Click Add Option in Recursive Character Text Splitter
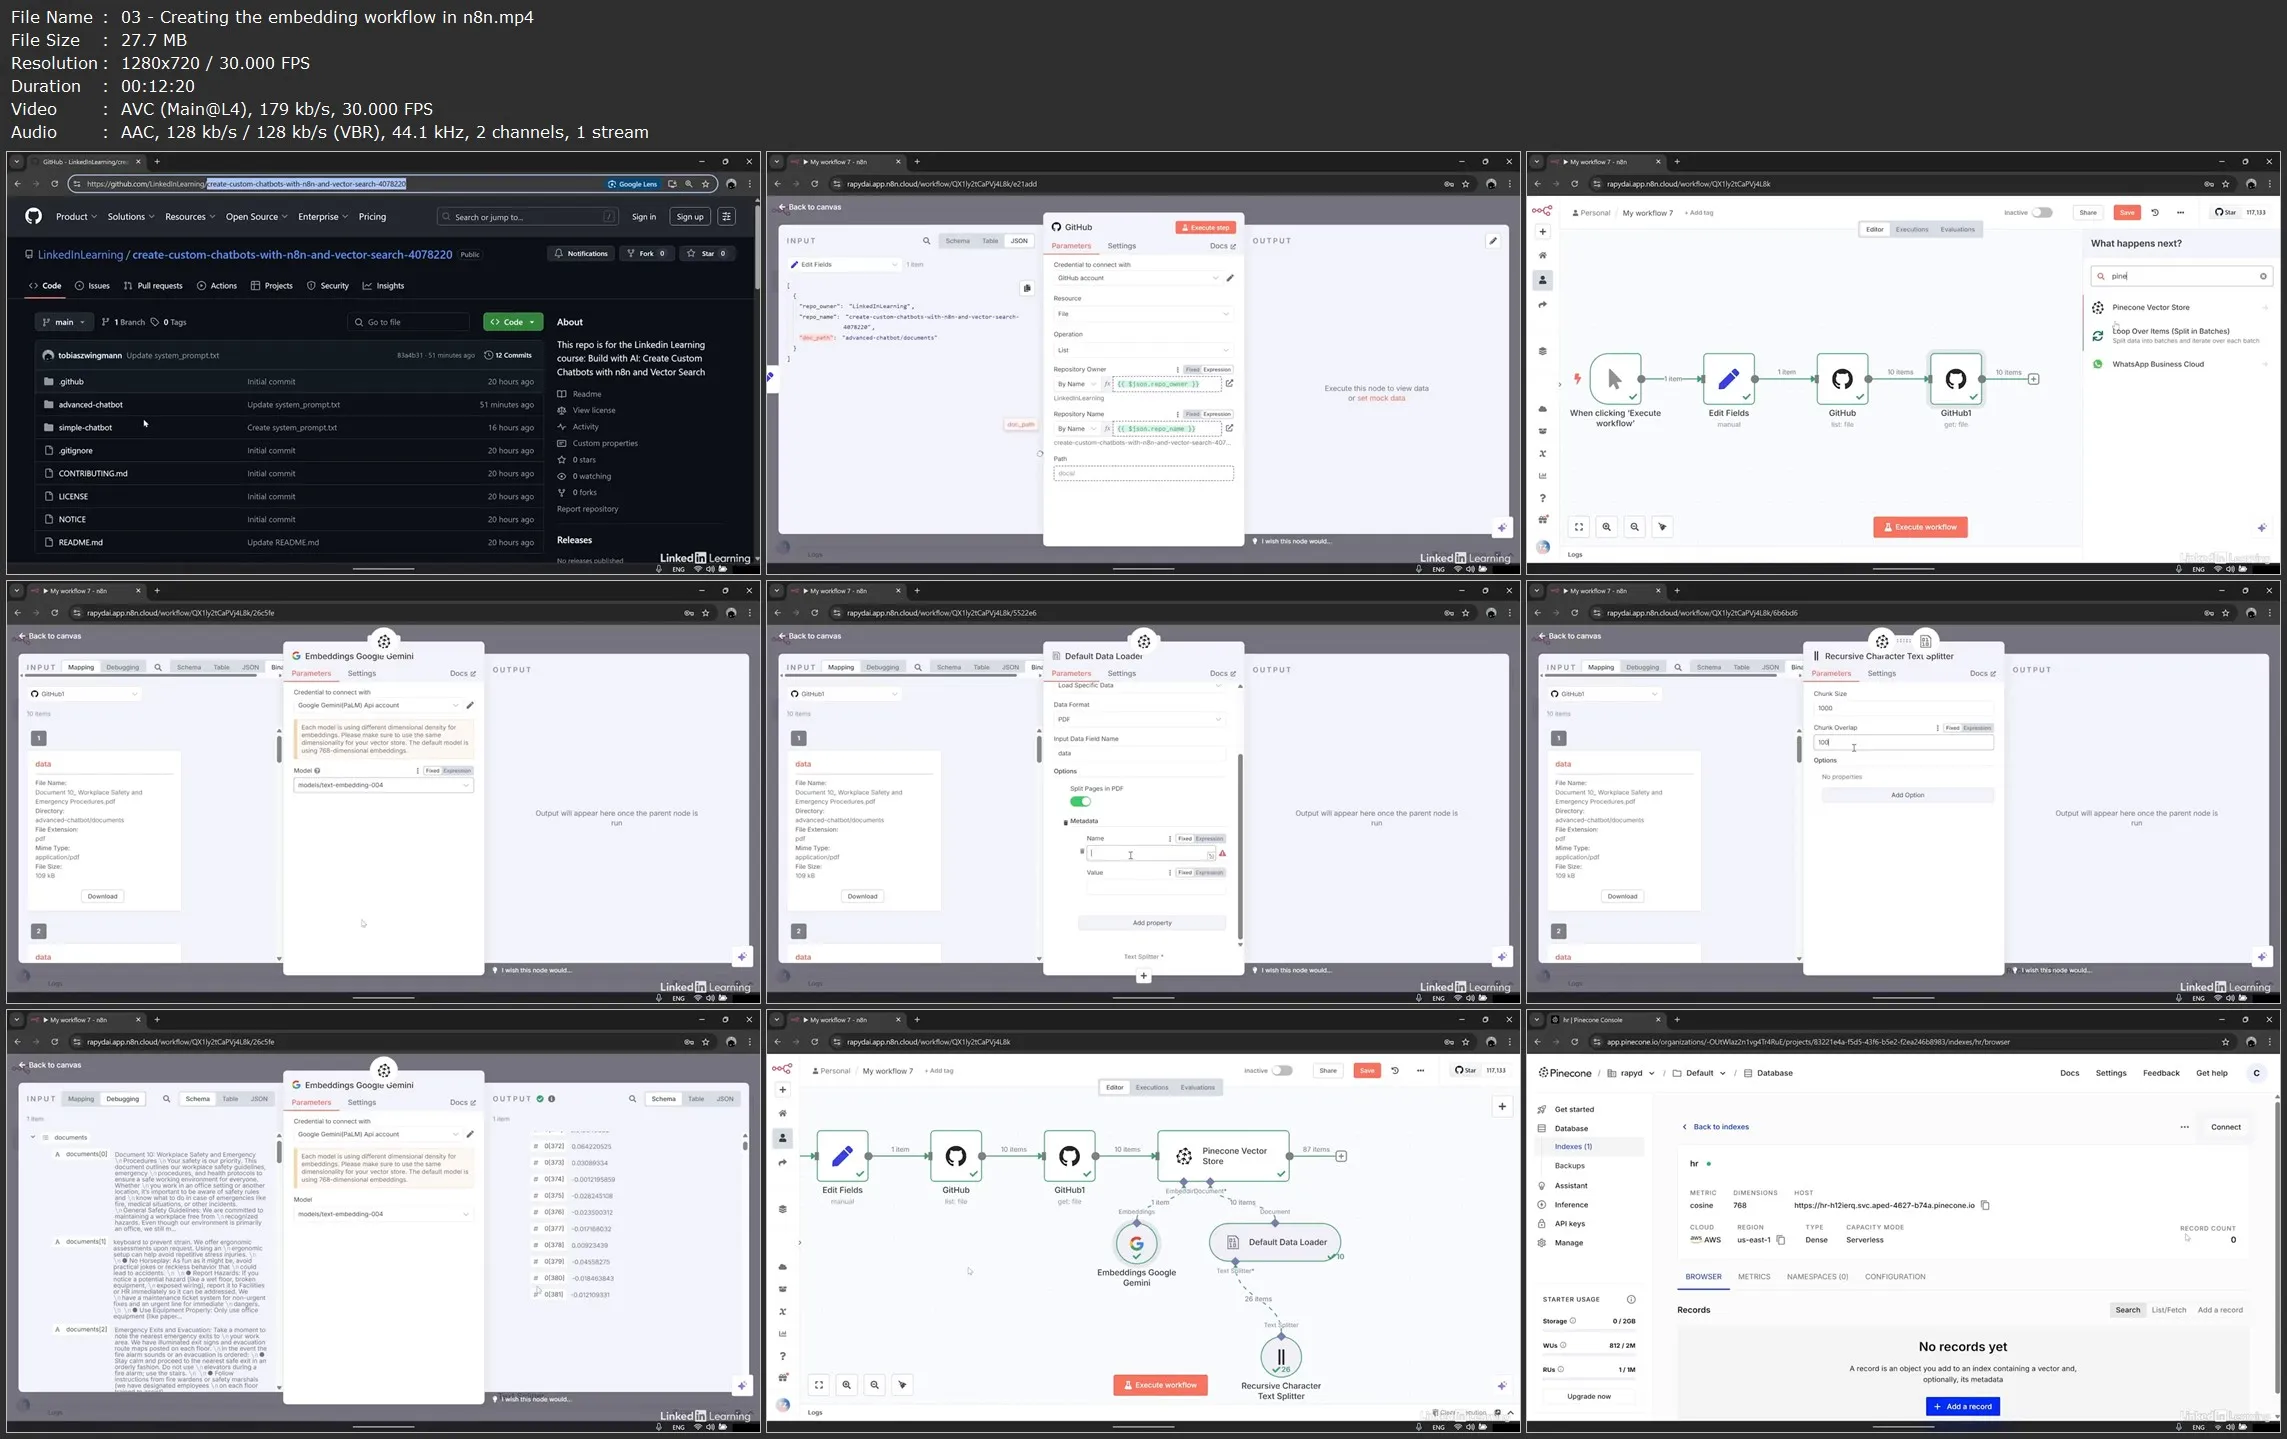This screenshot has width=2287, height=1439. point(1907,795)
